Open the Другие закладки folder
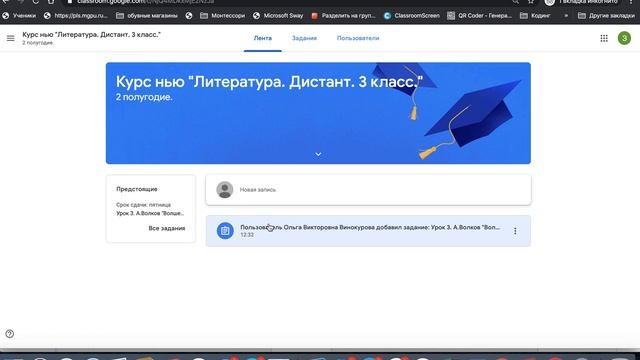This screenshot has height=360, width=640. (607, 16)
